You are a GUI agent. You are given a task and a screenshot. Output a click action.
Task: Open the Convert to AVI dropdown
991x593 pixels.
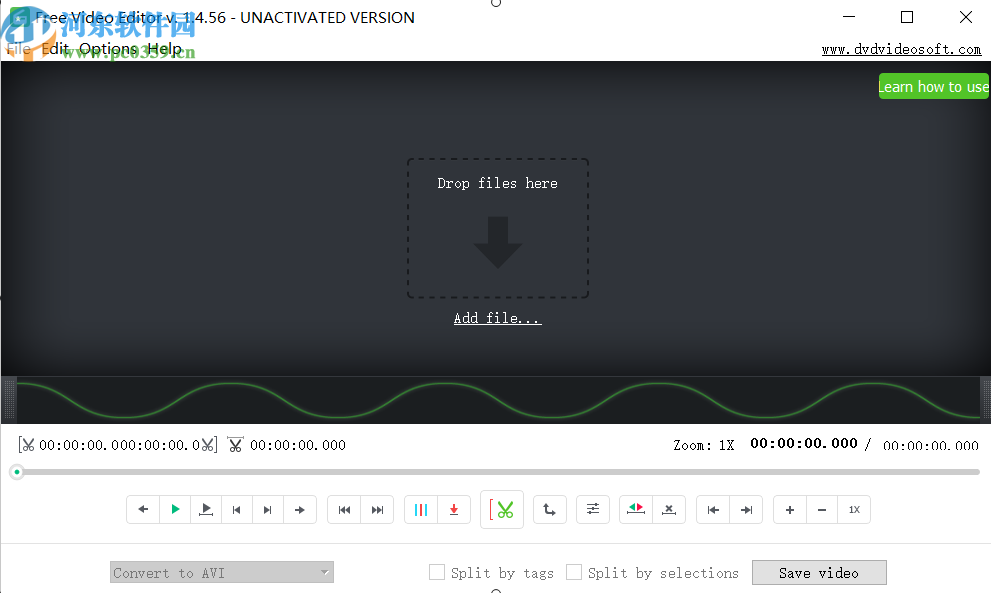point(222,572)
